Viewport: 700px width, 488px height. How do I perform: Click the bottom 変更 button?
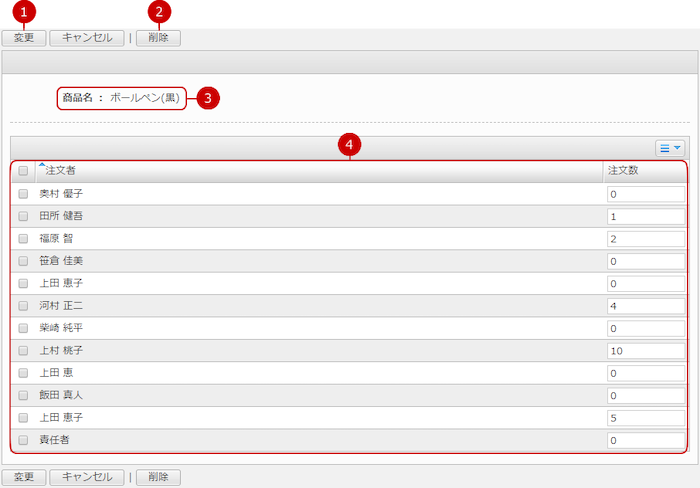click(24, 477)
